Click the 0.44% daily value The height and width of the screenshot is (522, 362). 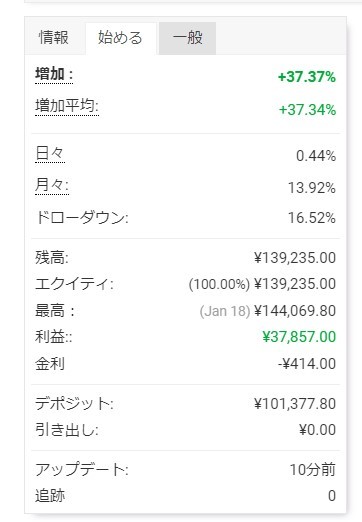[x=316, y=156]
